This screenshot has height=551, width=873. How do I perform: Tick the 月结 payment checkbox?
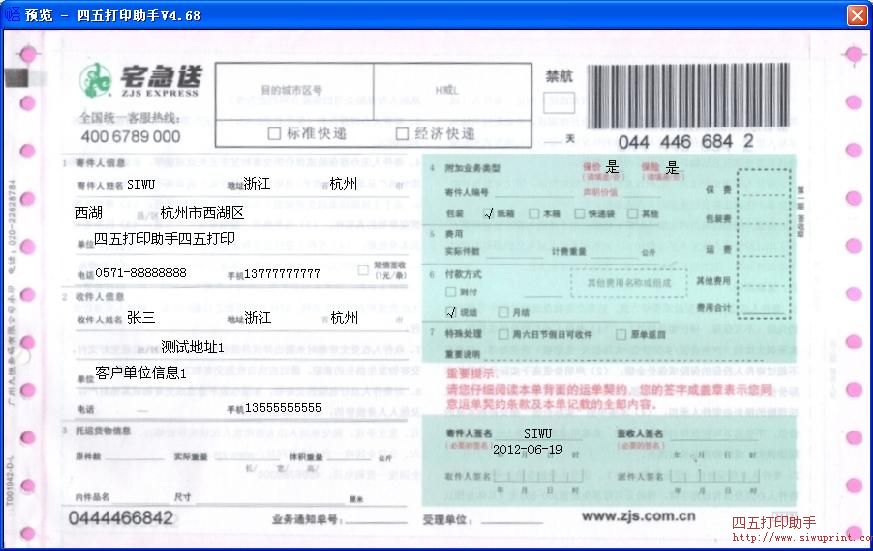coord(503,312)
